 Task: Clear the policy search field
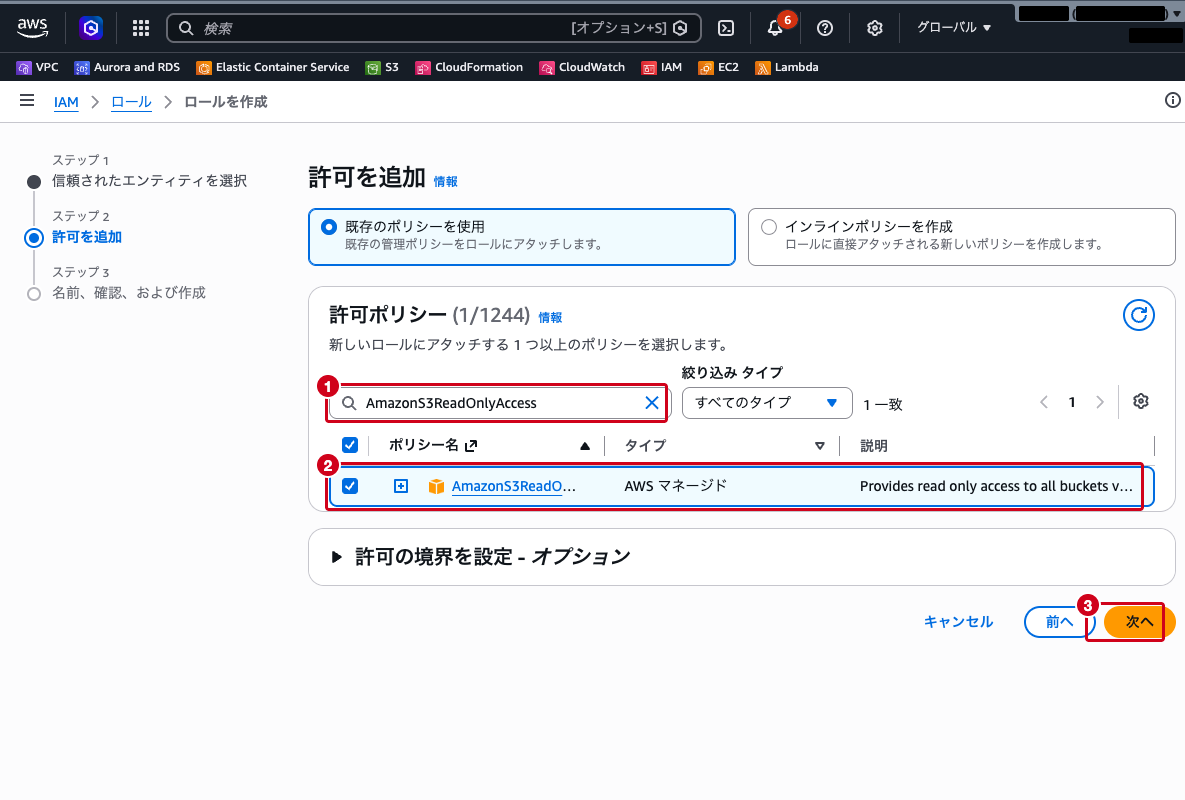click(x=651, y=403)
